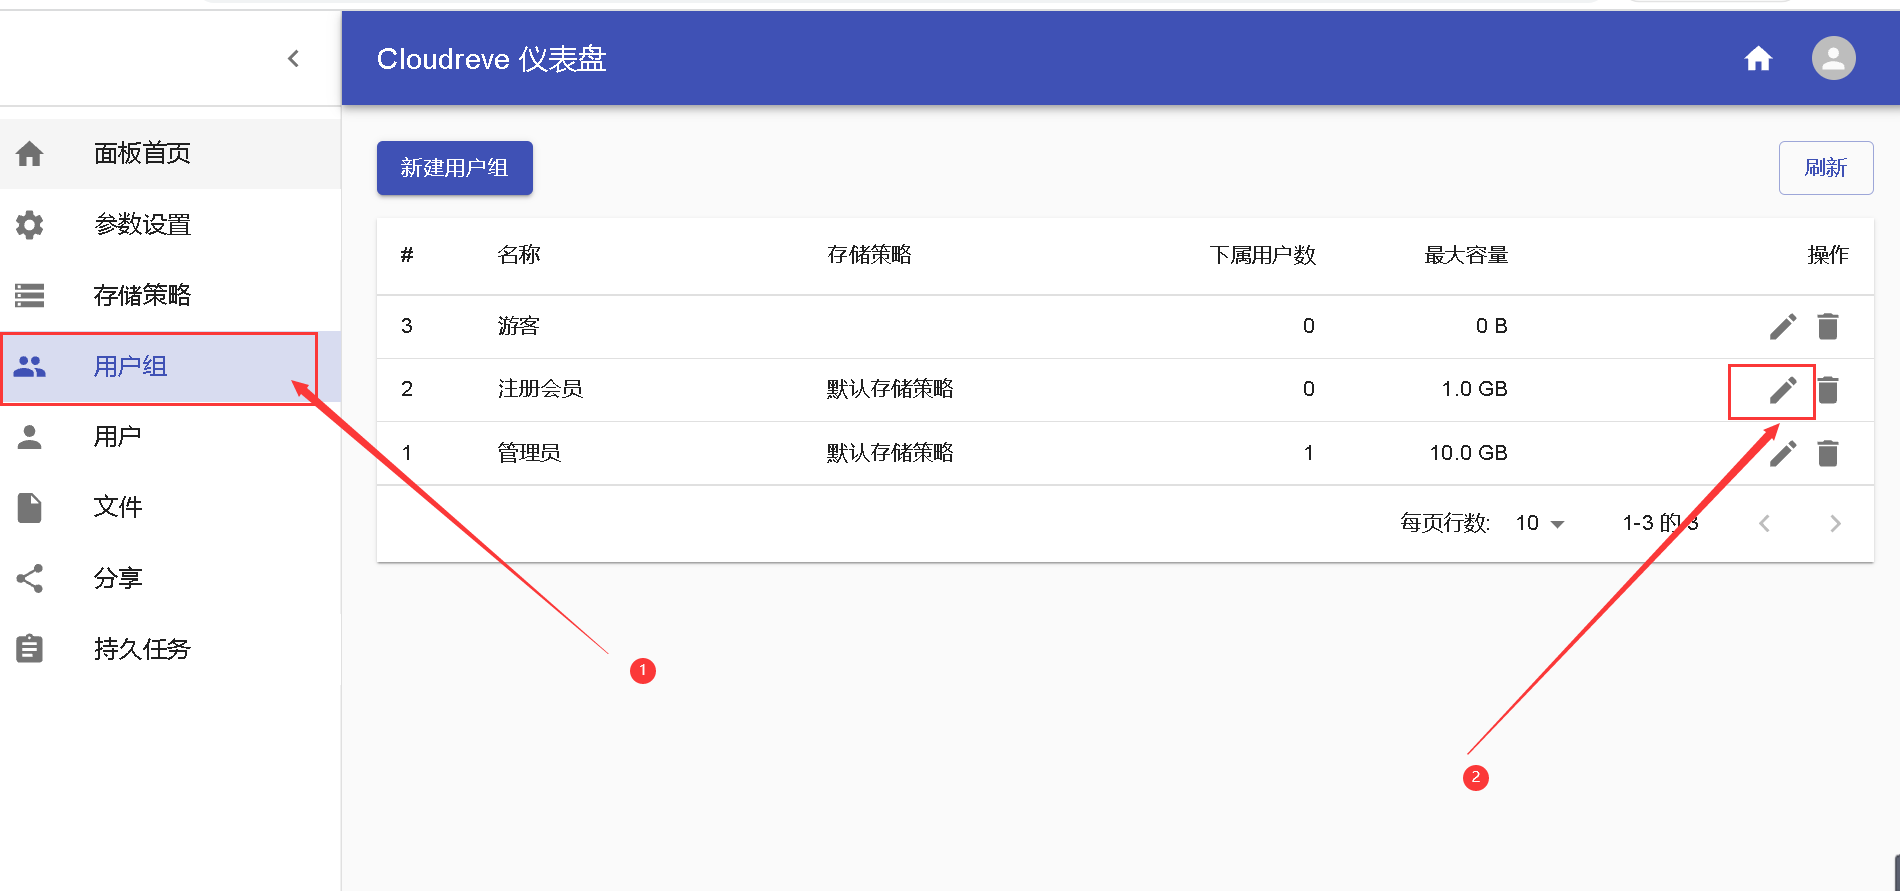
Task: Edit the 管理员 group with pencil icon
Action: pos(1782,453)
